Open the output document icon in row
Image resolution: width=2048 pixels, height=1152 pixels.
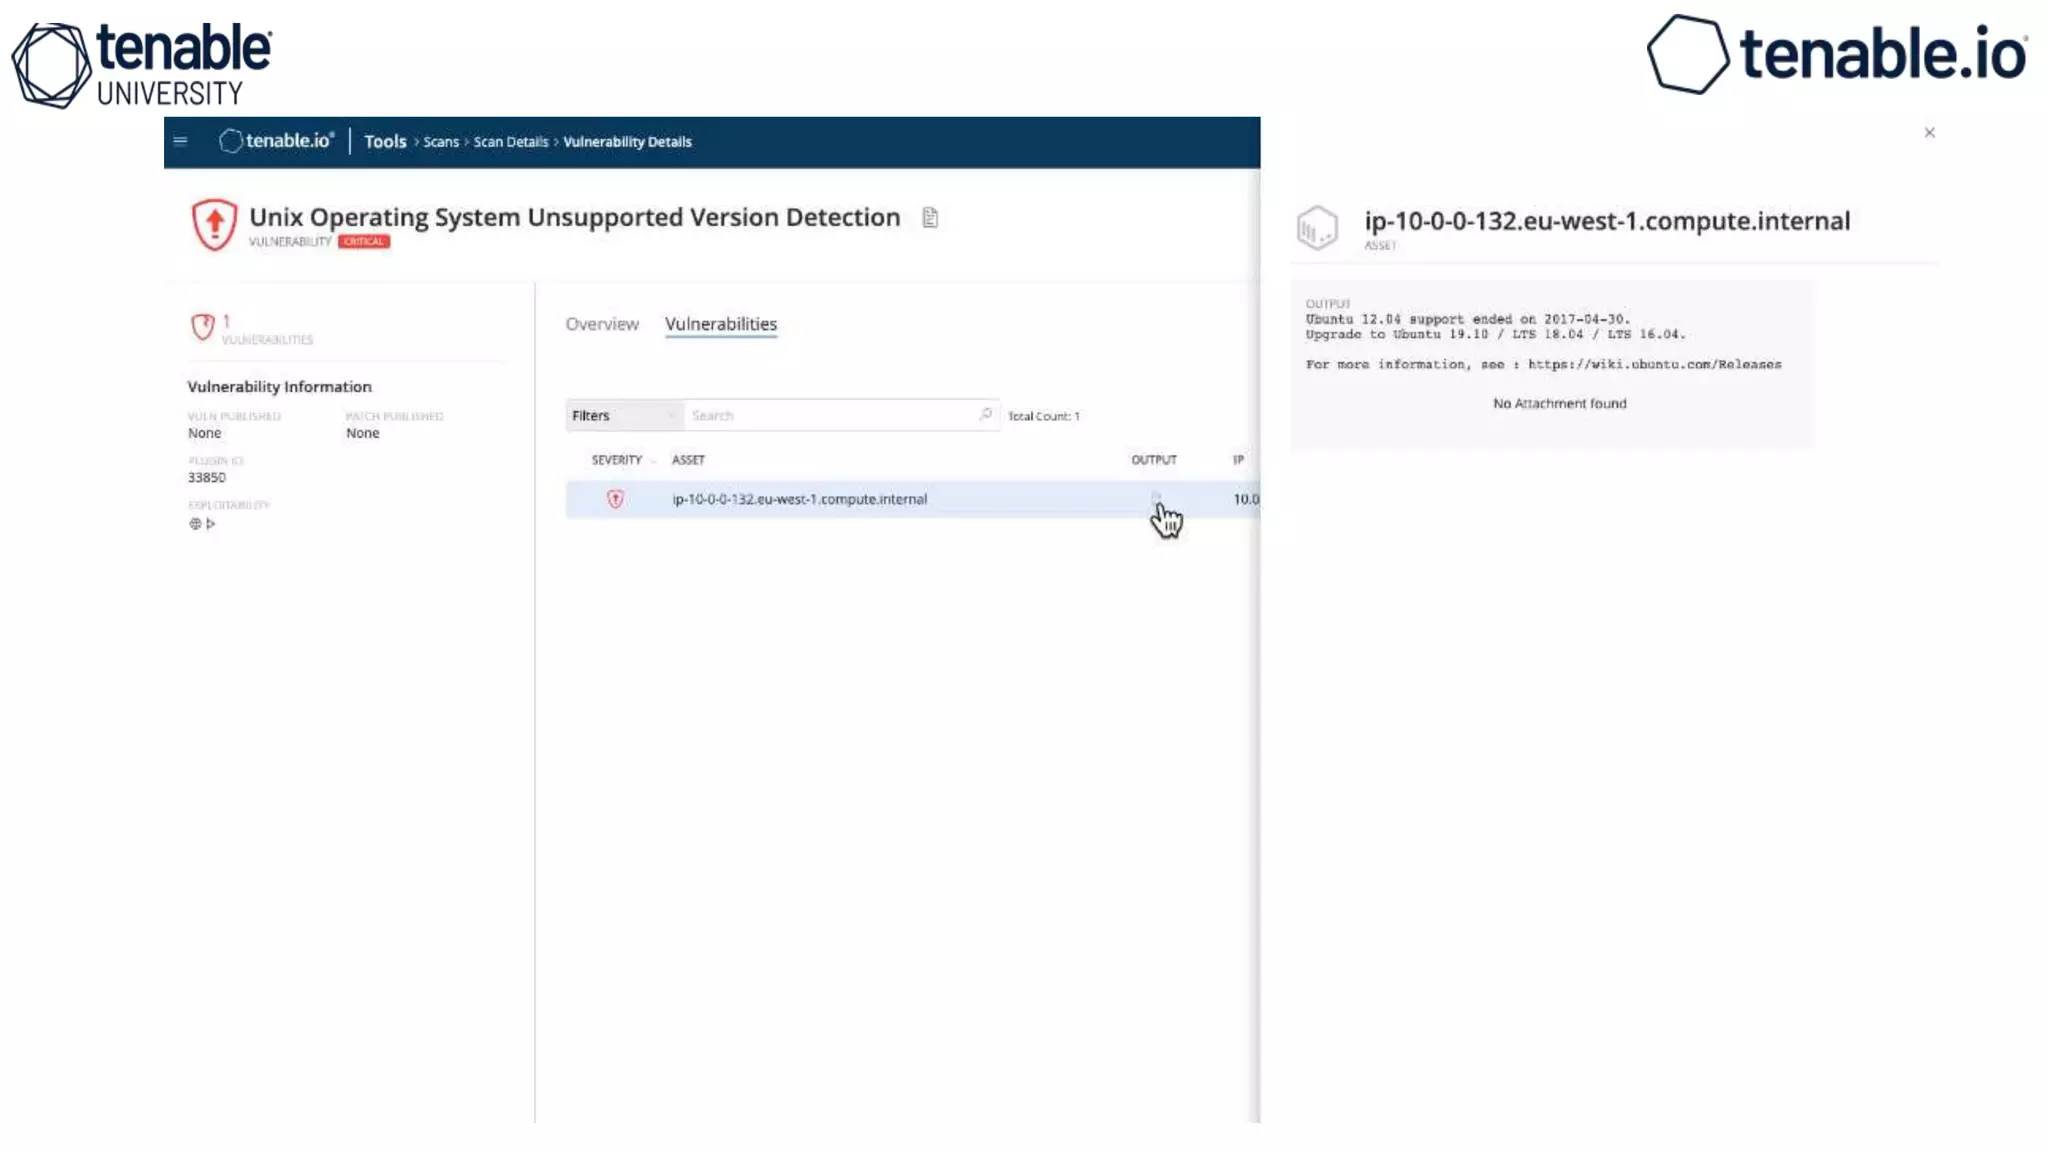point(1156,498)
